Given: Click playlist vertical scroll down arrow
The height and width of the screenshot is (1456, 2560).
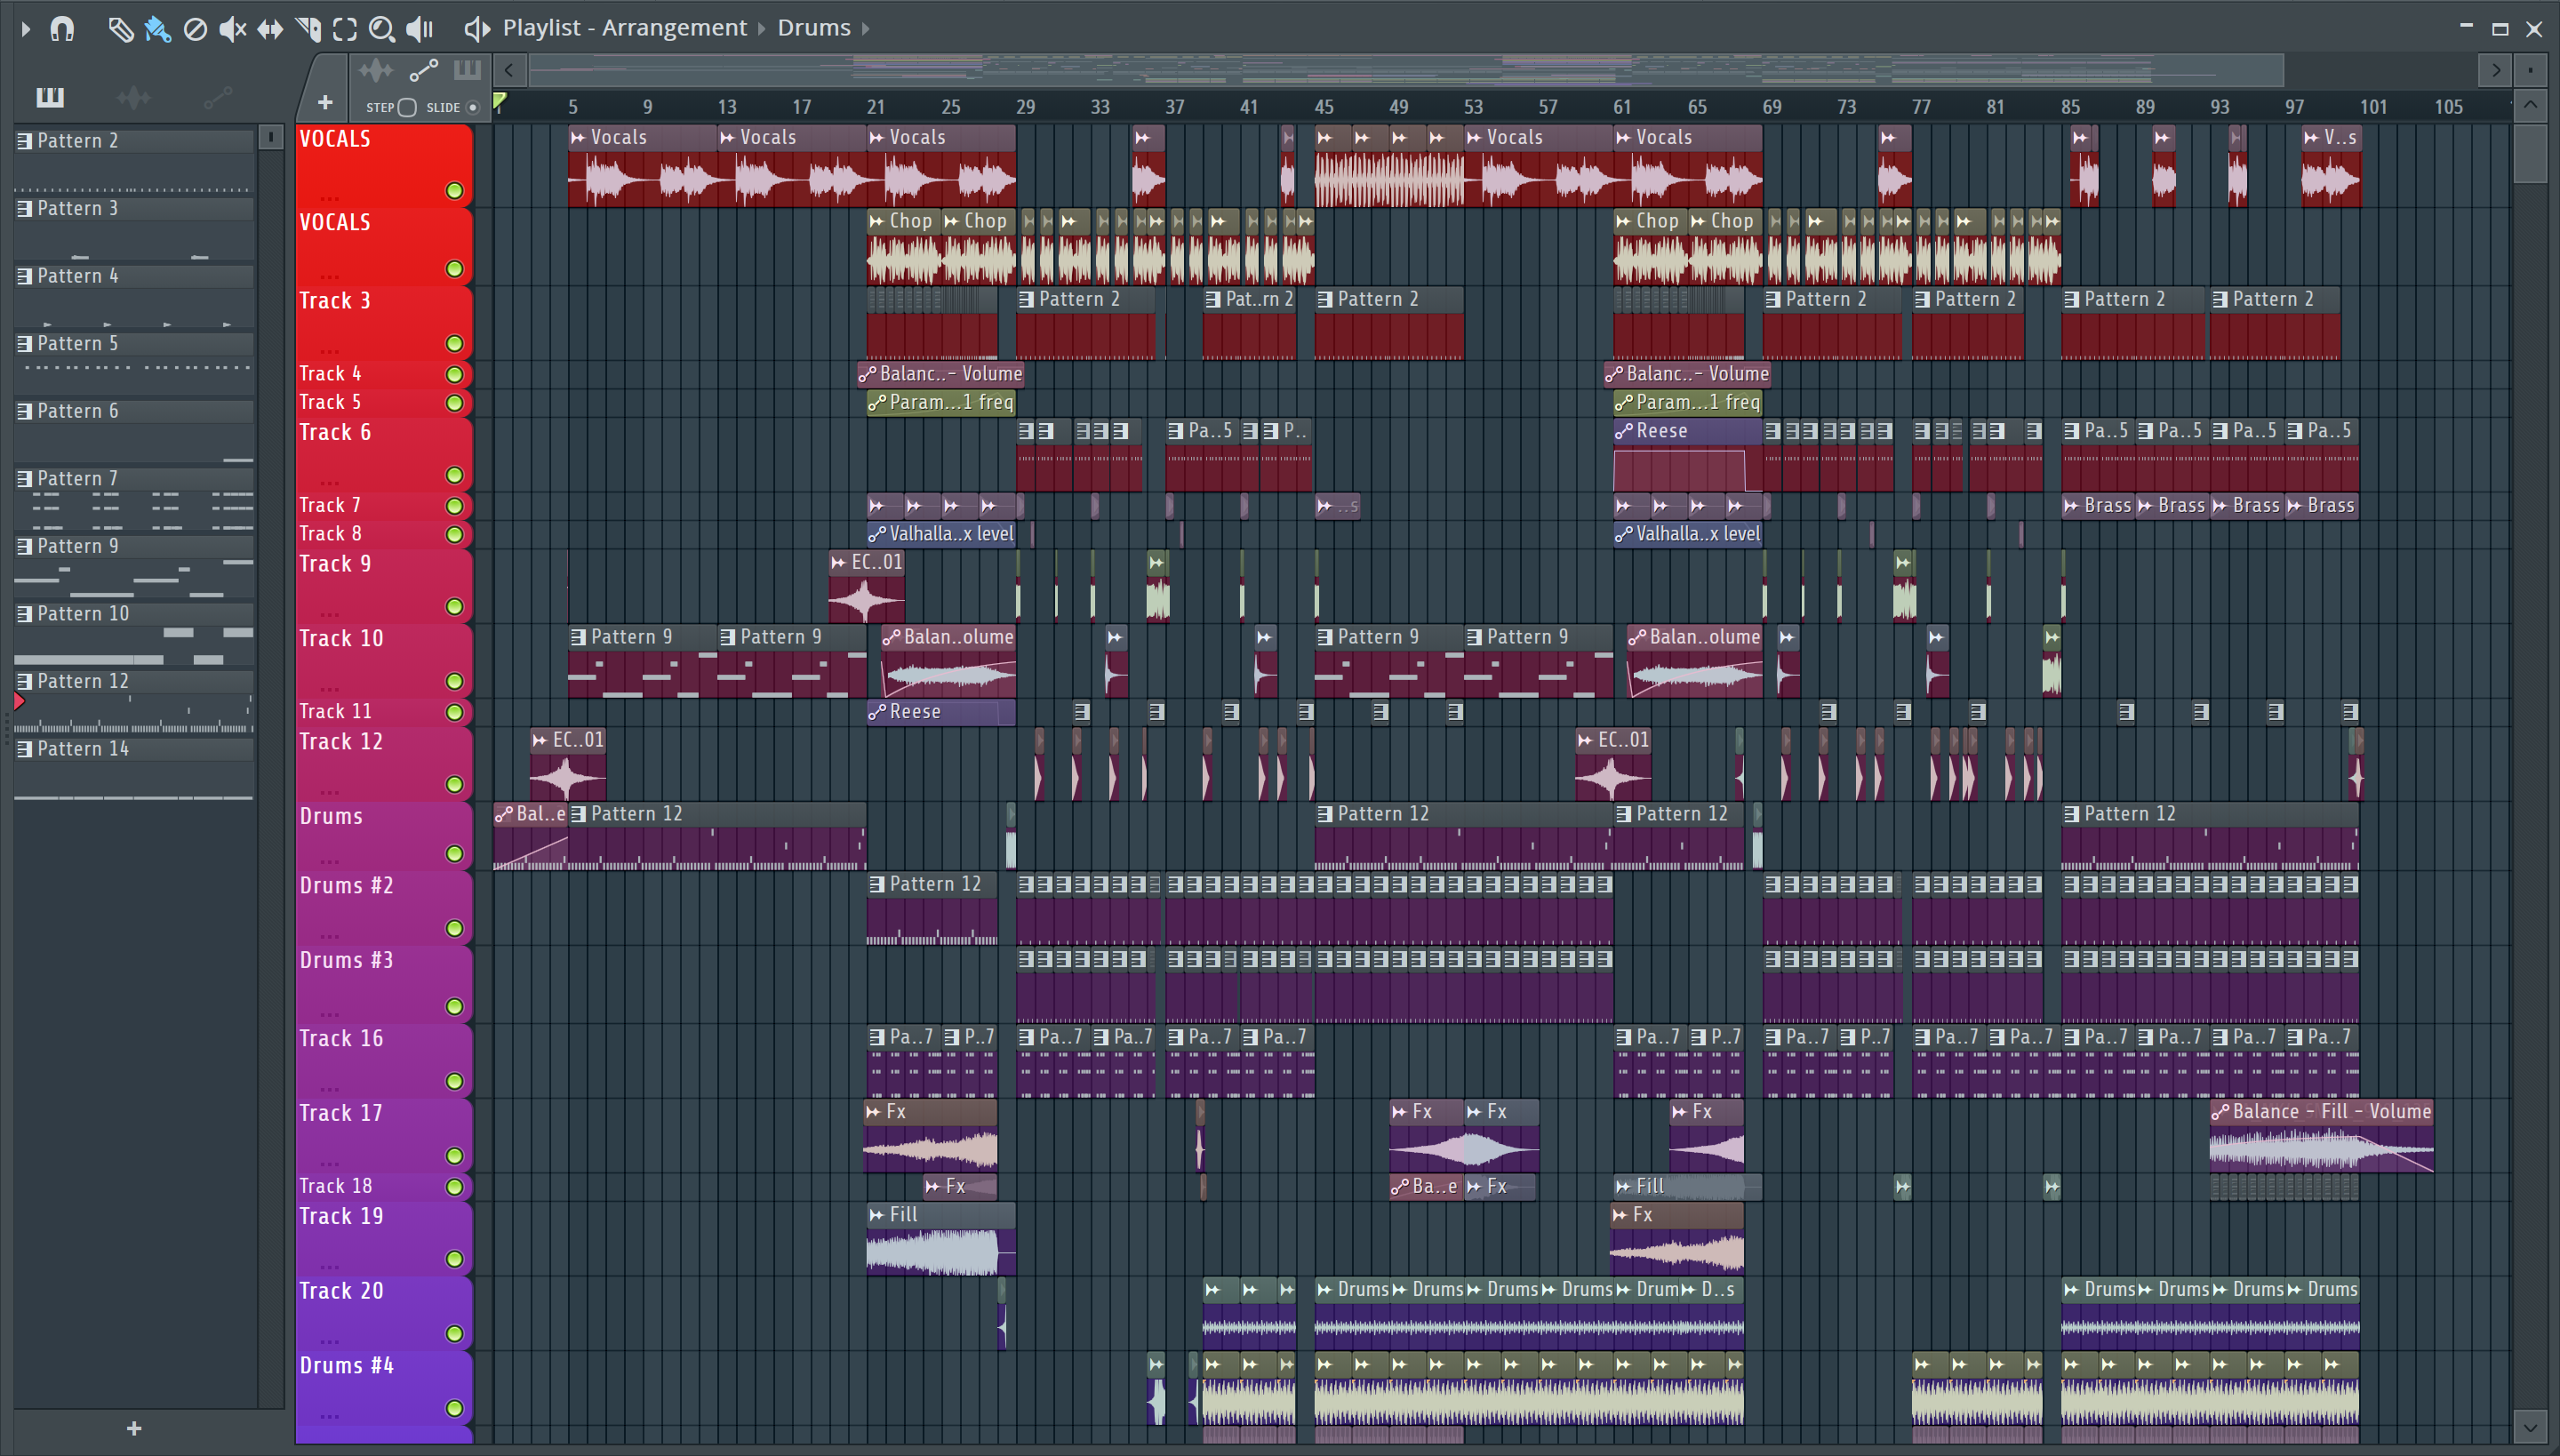Looking at the screenshot, I should (2530, 1426).
